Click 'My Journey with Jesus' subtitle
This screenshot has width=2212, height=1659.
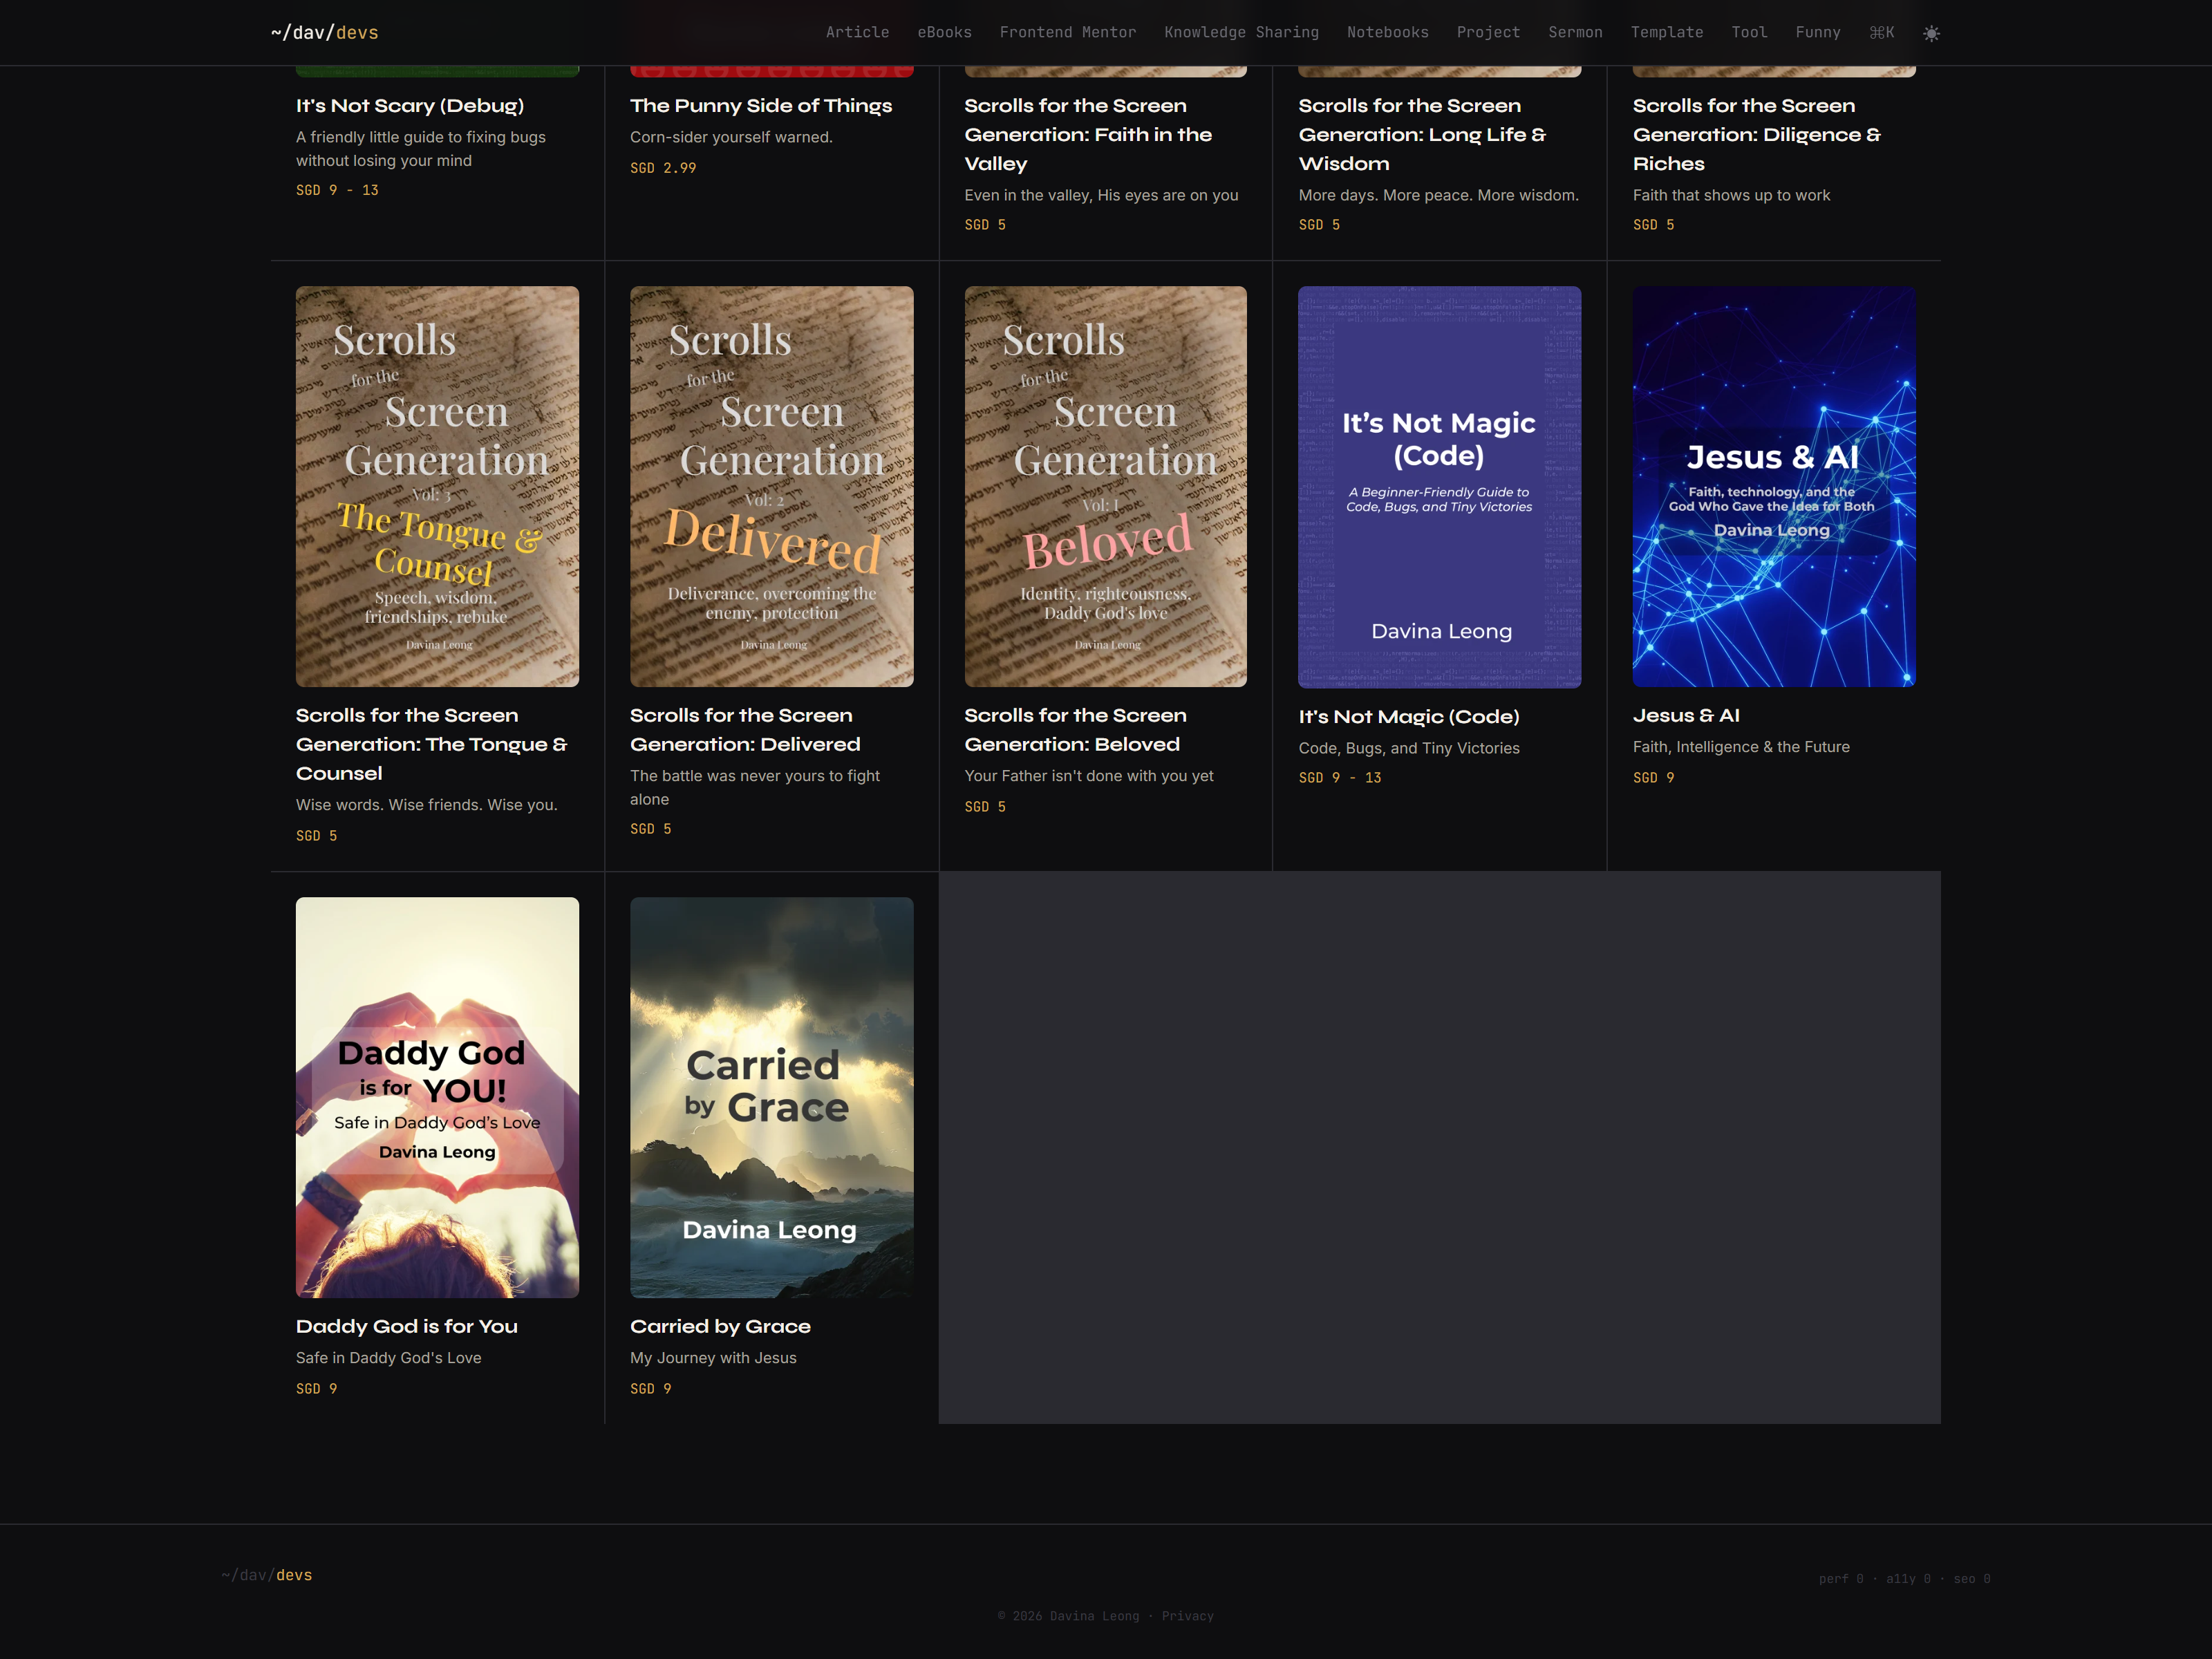pyautogui.click(x=713, y=1358)
